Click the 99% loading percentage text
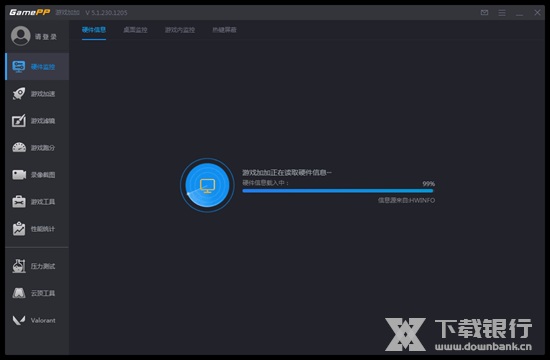This screenshot has width=550, height=360. point(429,184)
